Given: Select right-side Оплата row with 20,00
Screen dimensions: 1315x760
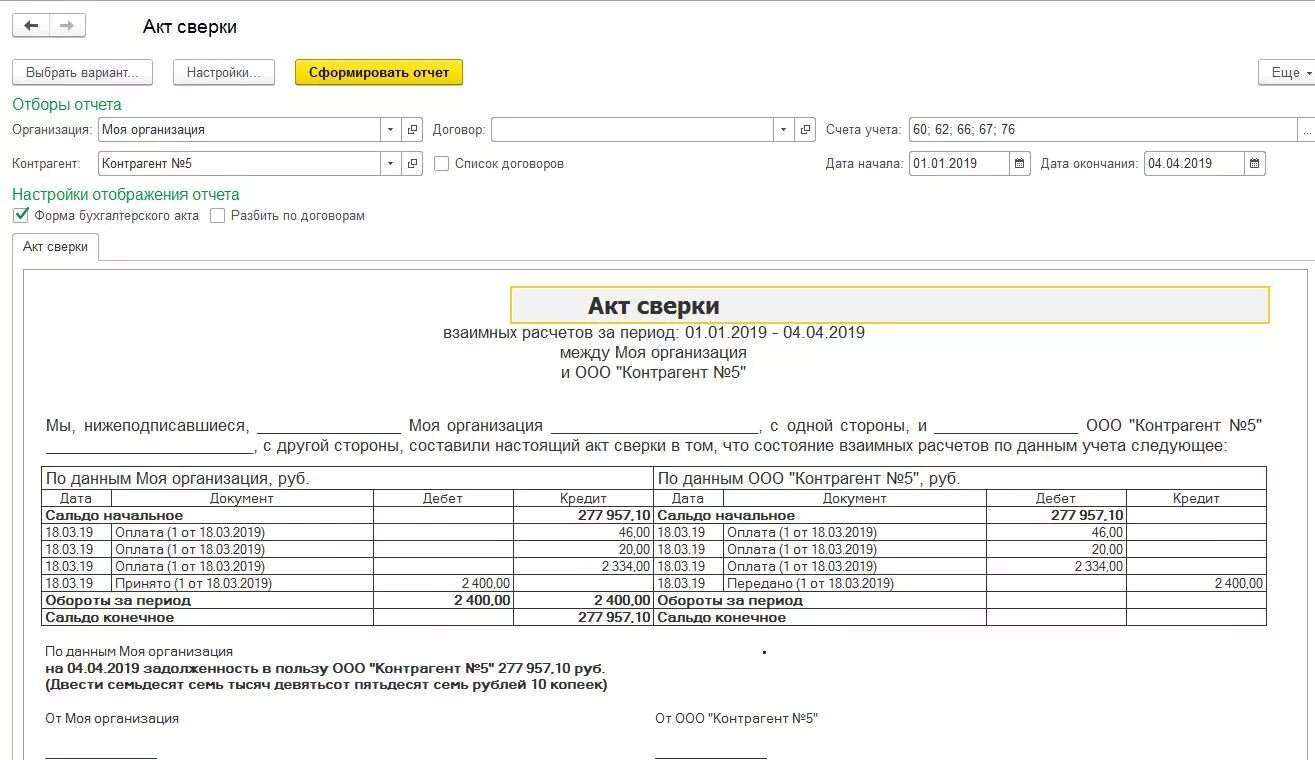Looking at the screenshot, I should coord(959,549).
